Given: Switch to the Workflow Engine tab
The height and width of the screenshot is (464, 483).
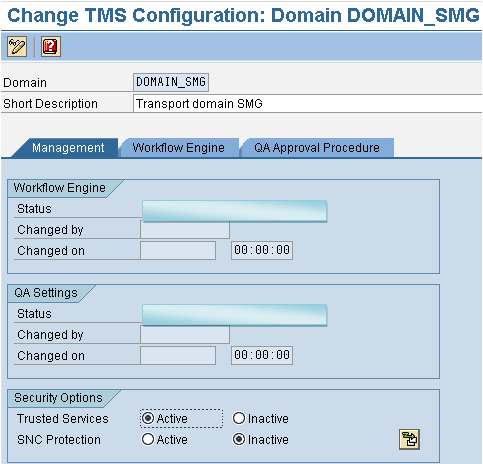Looking at the screenshot, I should tap(179, 148).
